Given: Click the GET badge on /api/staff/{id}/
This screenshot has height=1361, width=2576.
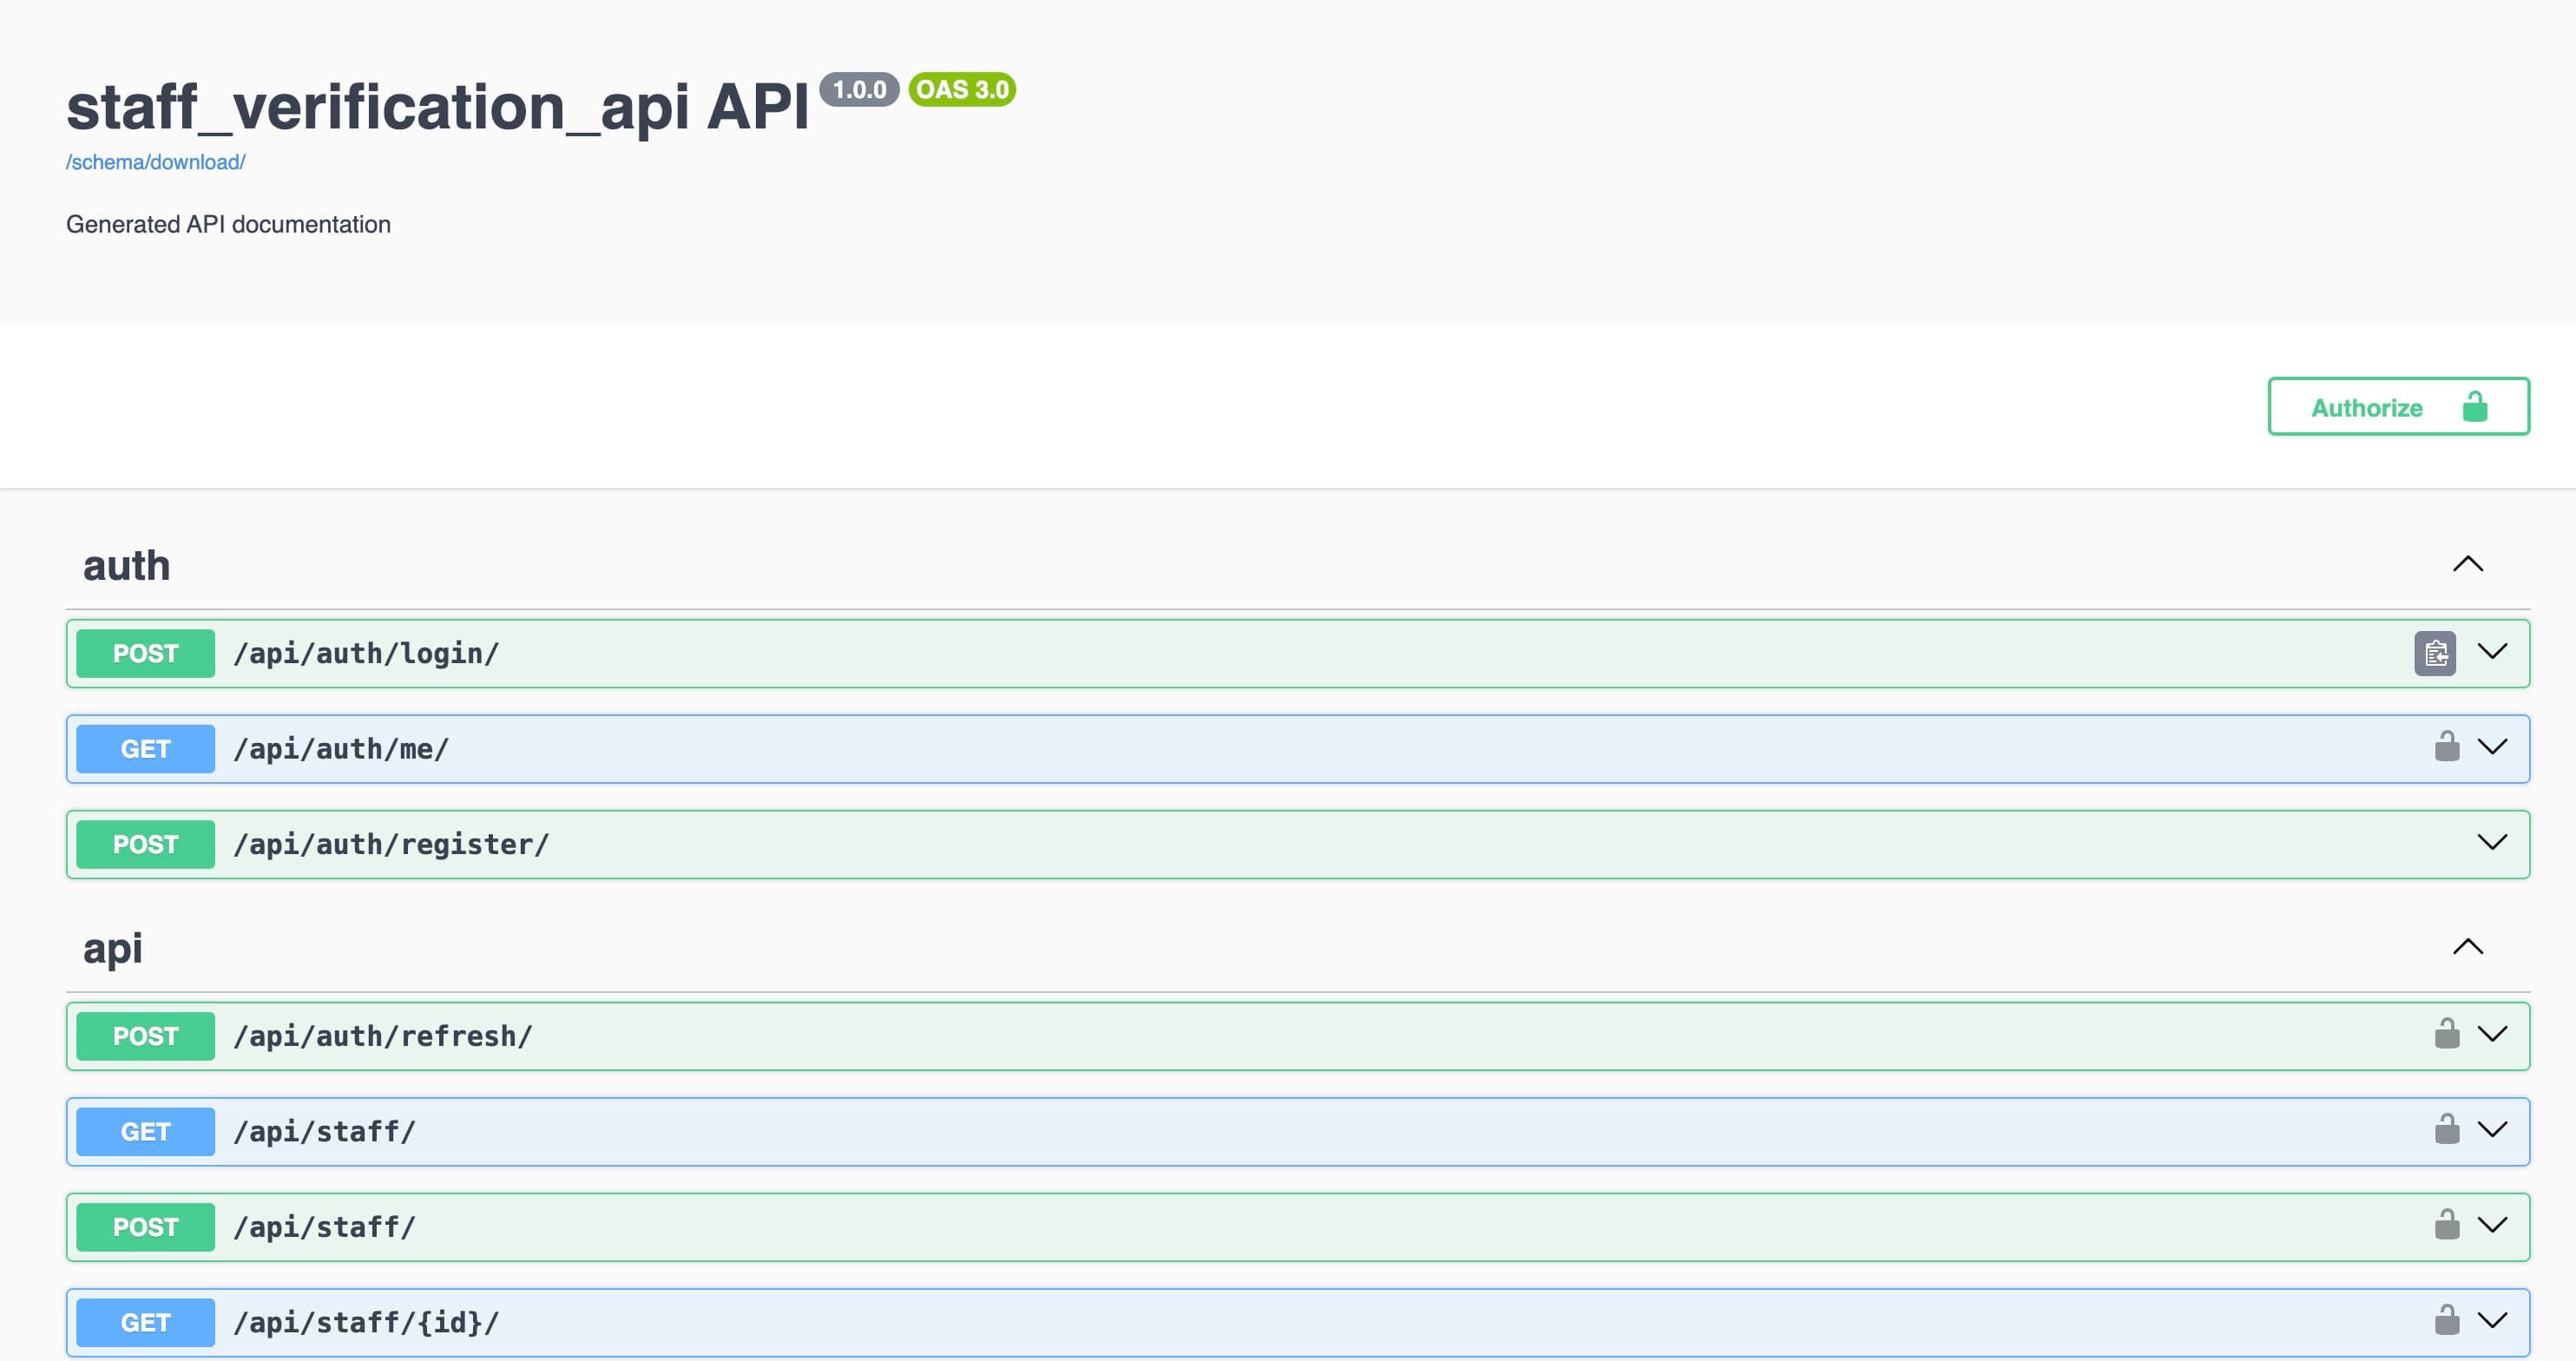Looking at the screenshot, I should click(145, 1322).
